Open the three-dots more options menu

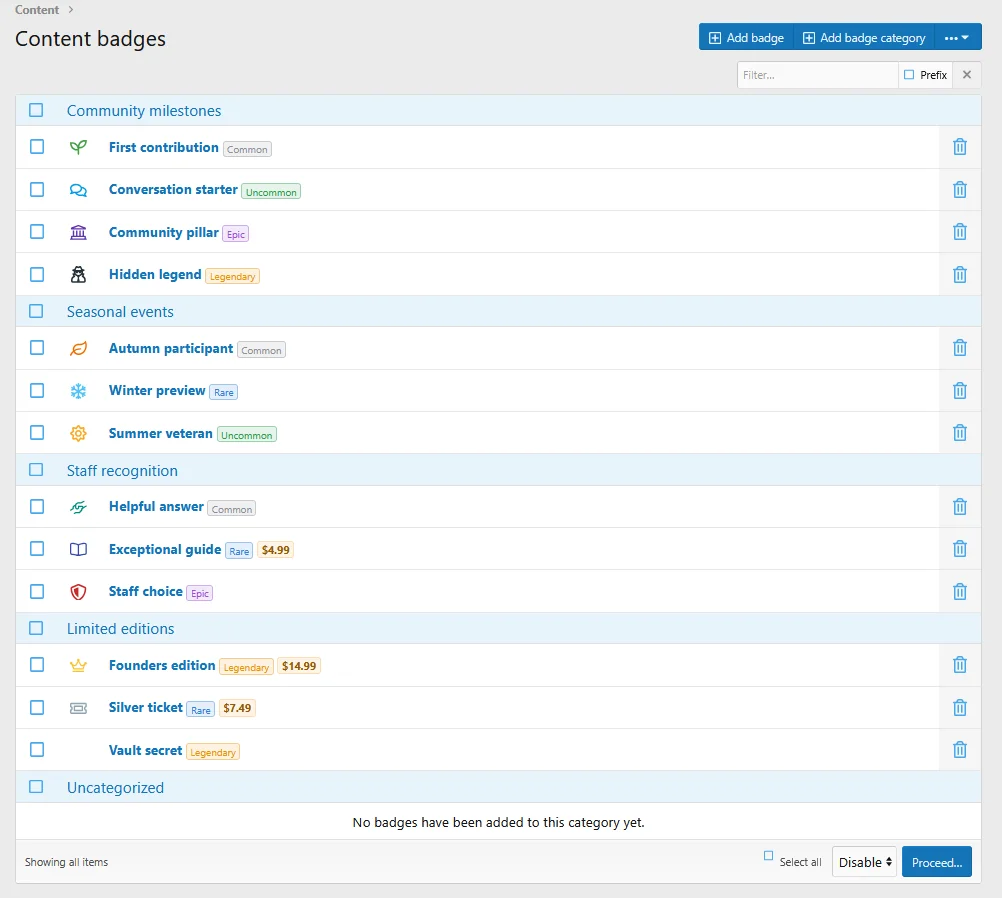[957, 38]
